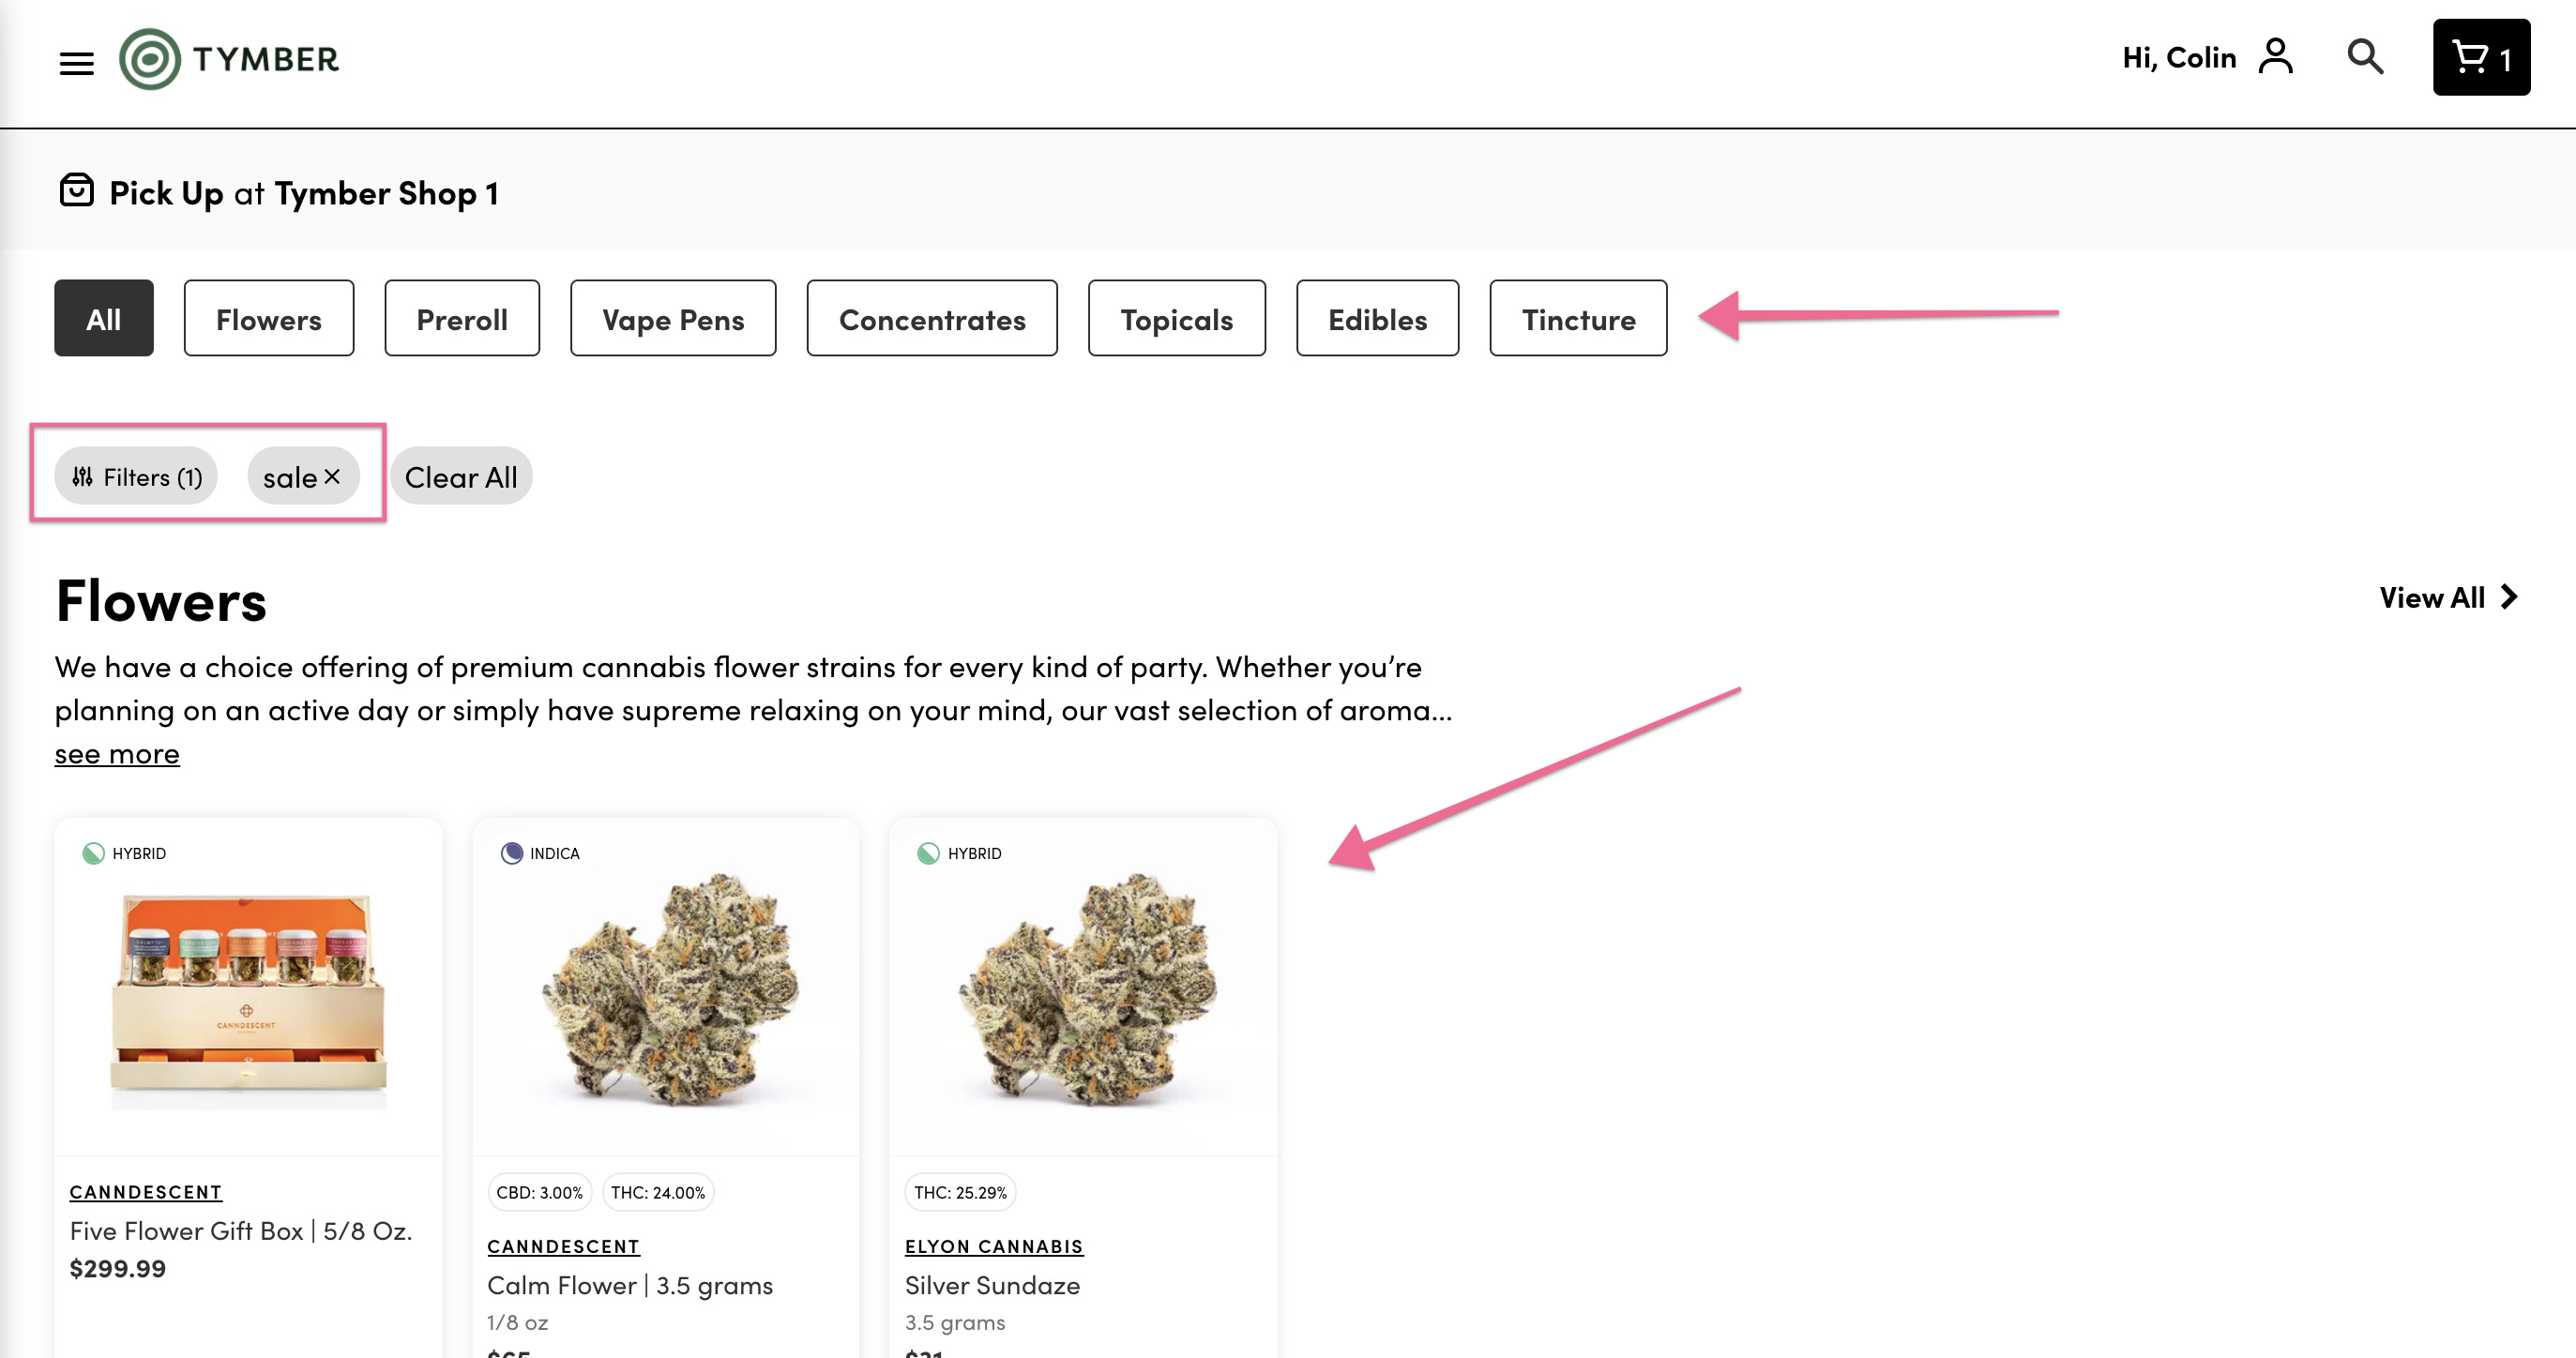Open the Silver Sundaze product image

(x=1084, y=986)
